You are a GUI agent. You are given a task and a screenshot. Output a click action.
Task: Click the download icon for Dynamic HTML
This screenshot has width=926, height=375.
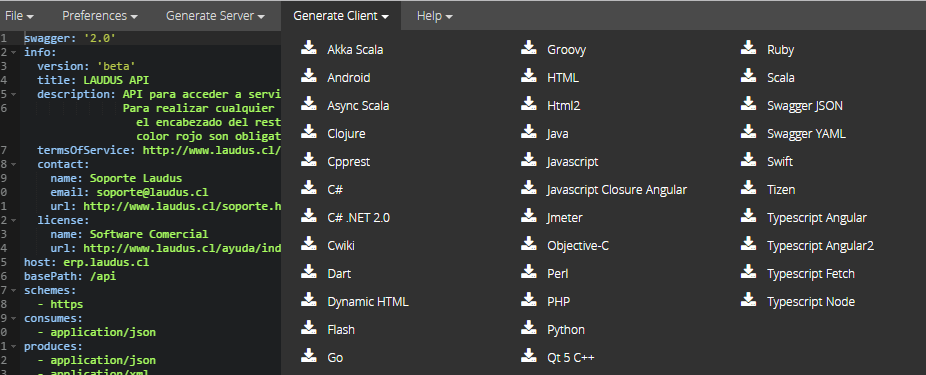pos(309,300)
